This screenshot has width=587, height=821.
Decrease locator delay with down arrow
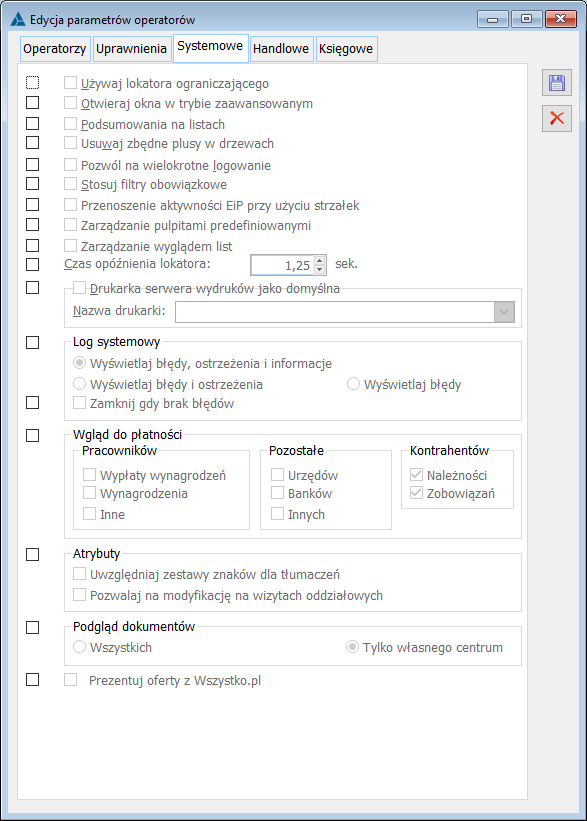319,269
